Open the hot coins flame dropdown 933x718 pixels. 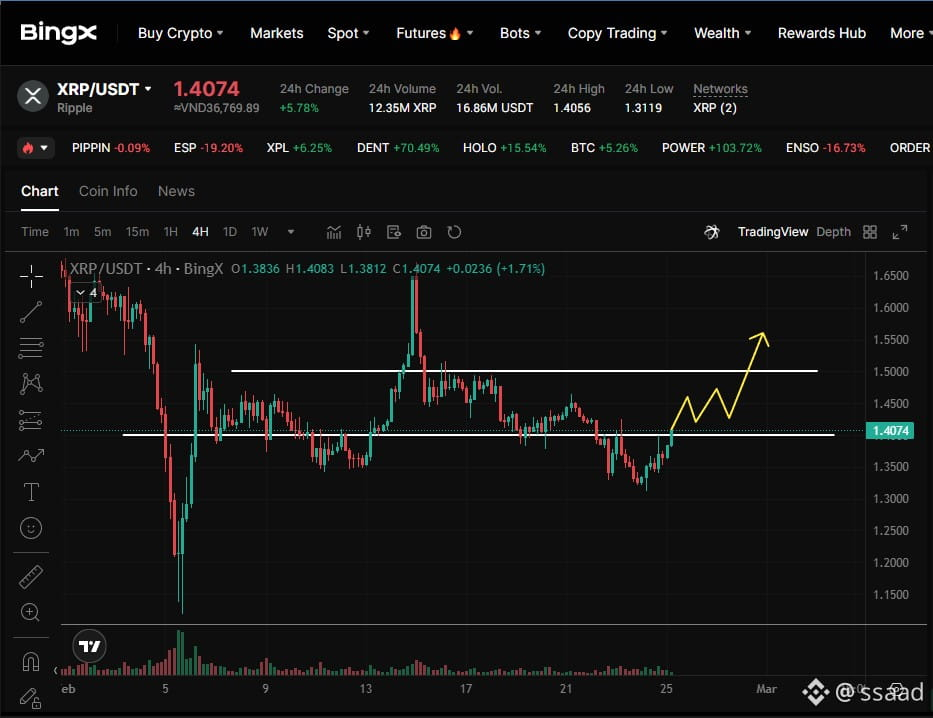(36, 148)
